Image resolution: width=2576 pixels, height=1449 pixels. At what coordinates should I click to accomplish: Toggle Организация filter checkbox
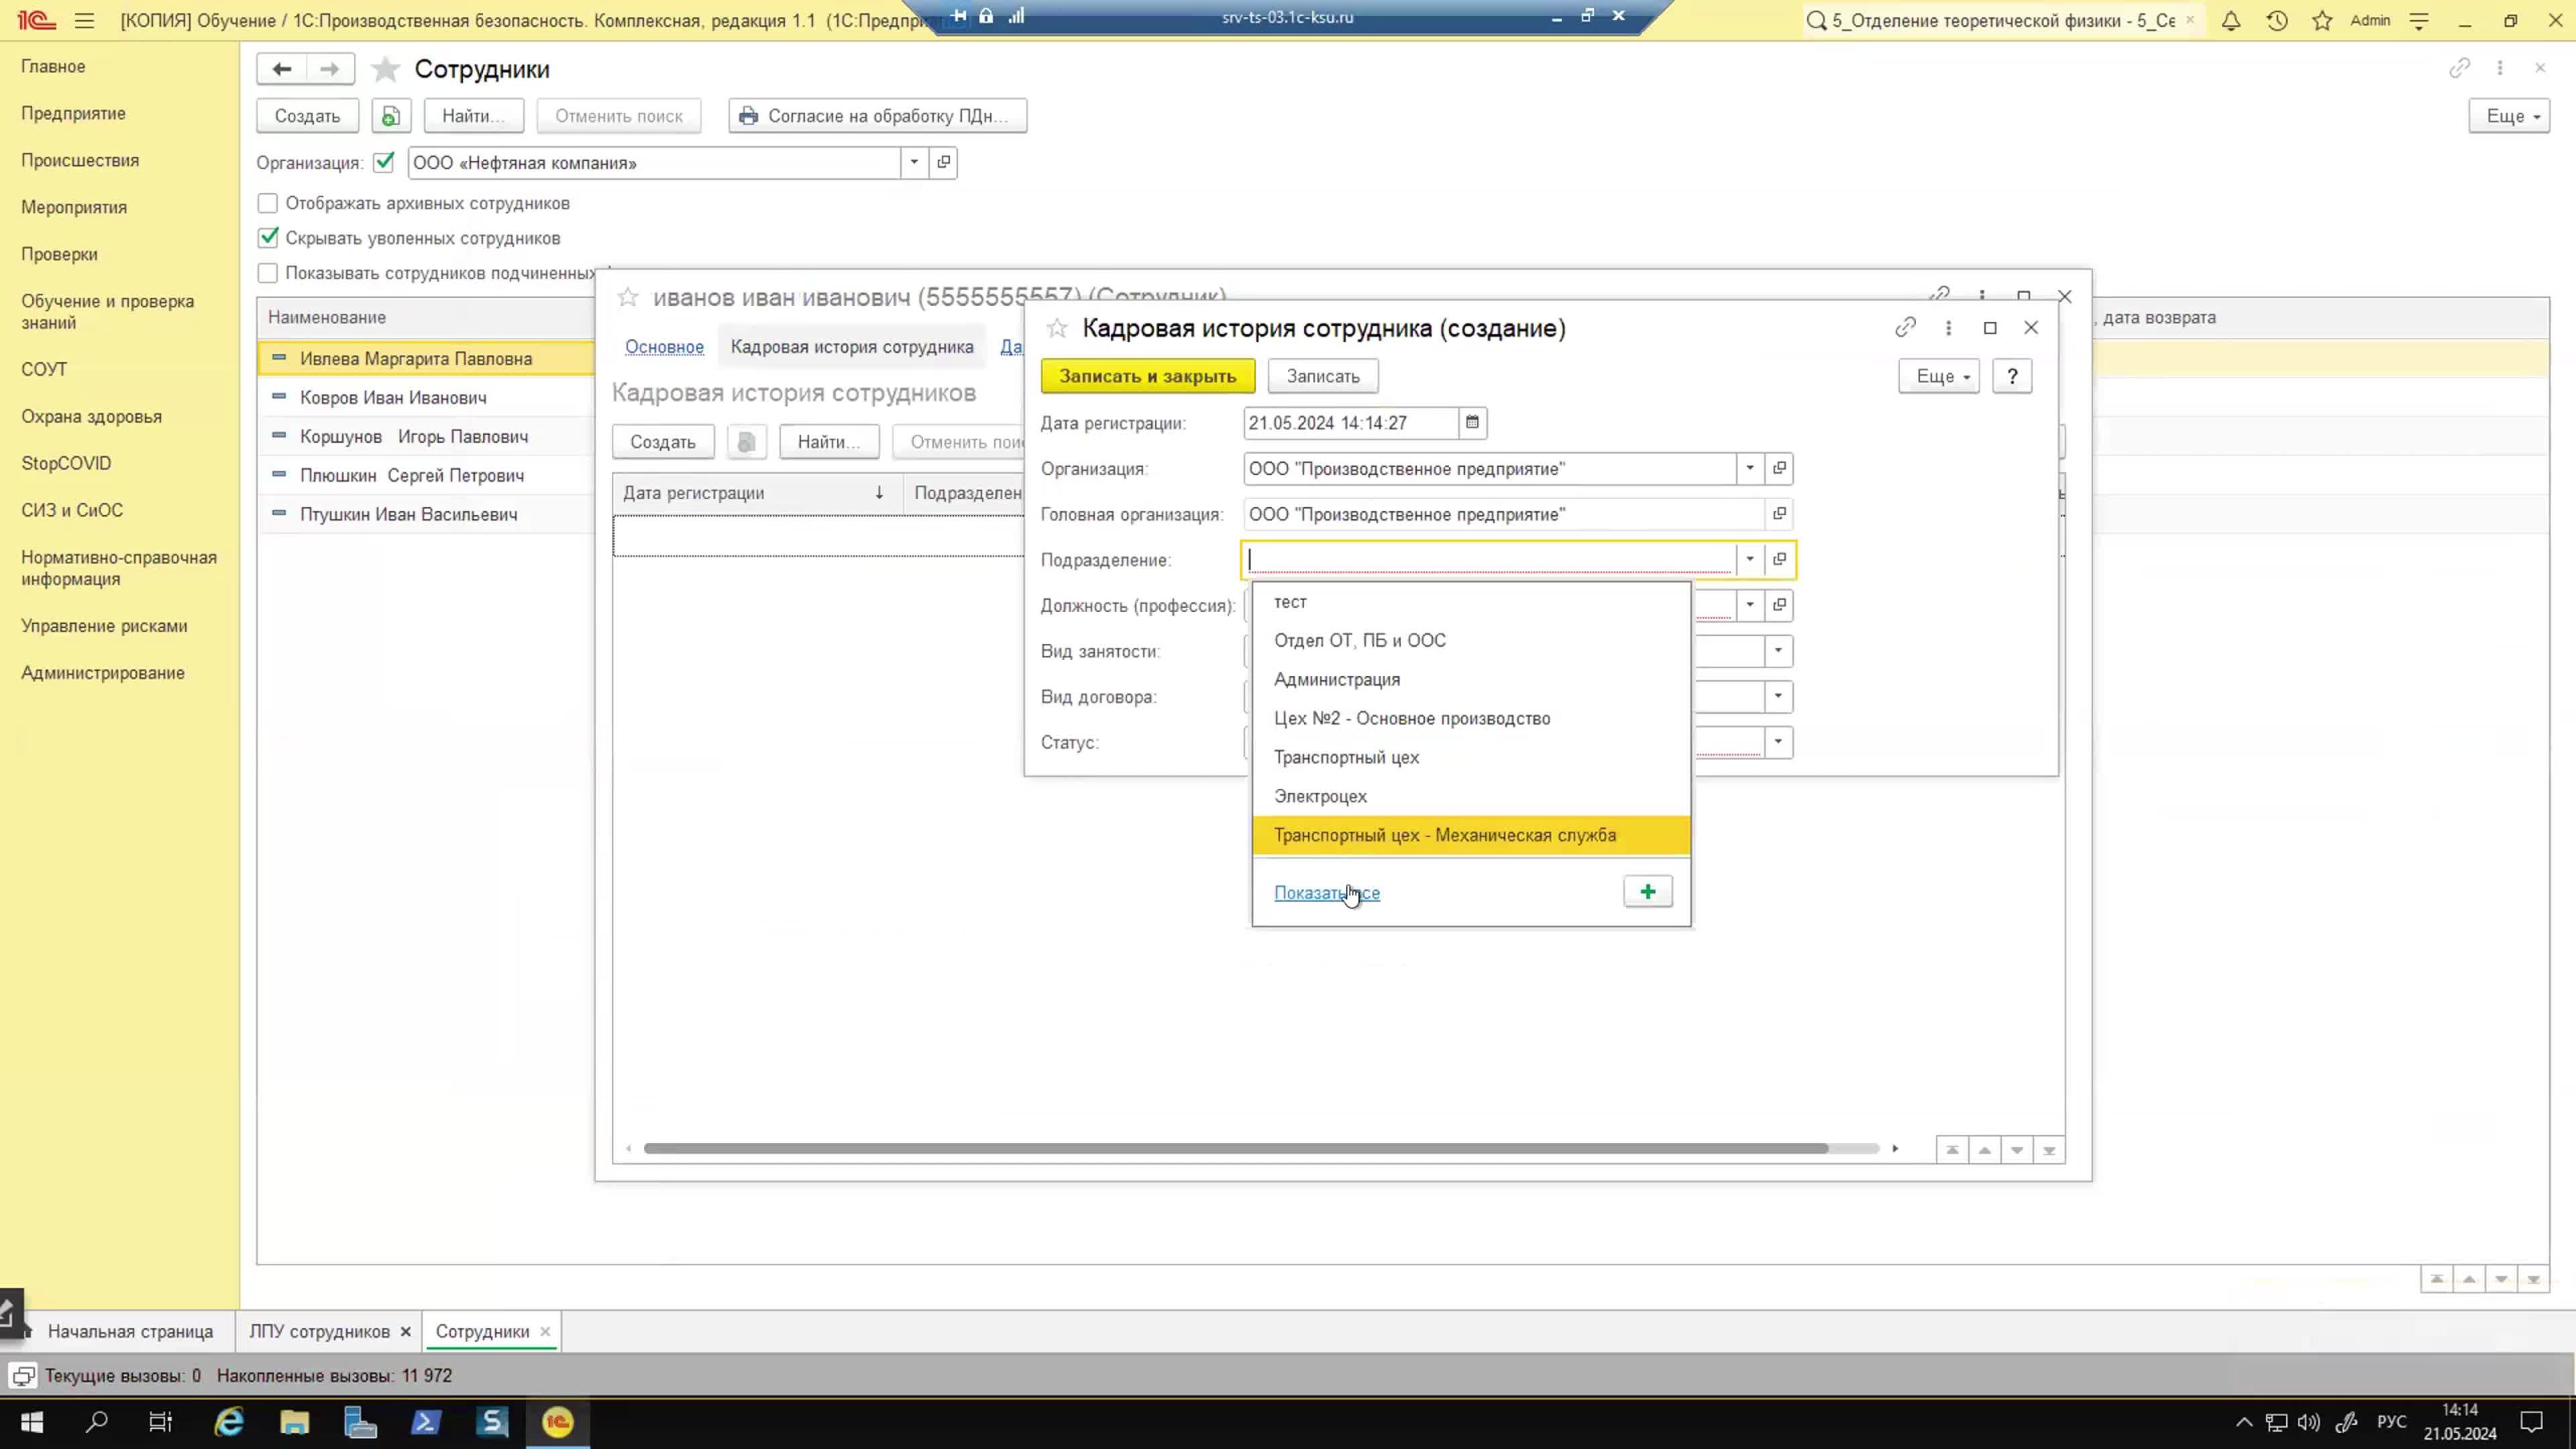pos(384,162)
